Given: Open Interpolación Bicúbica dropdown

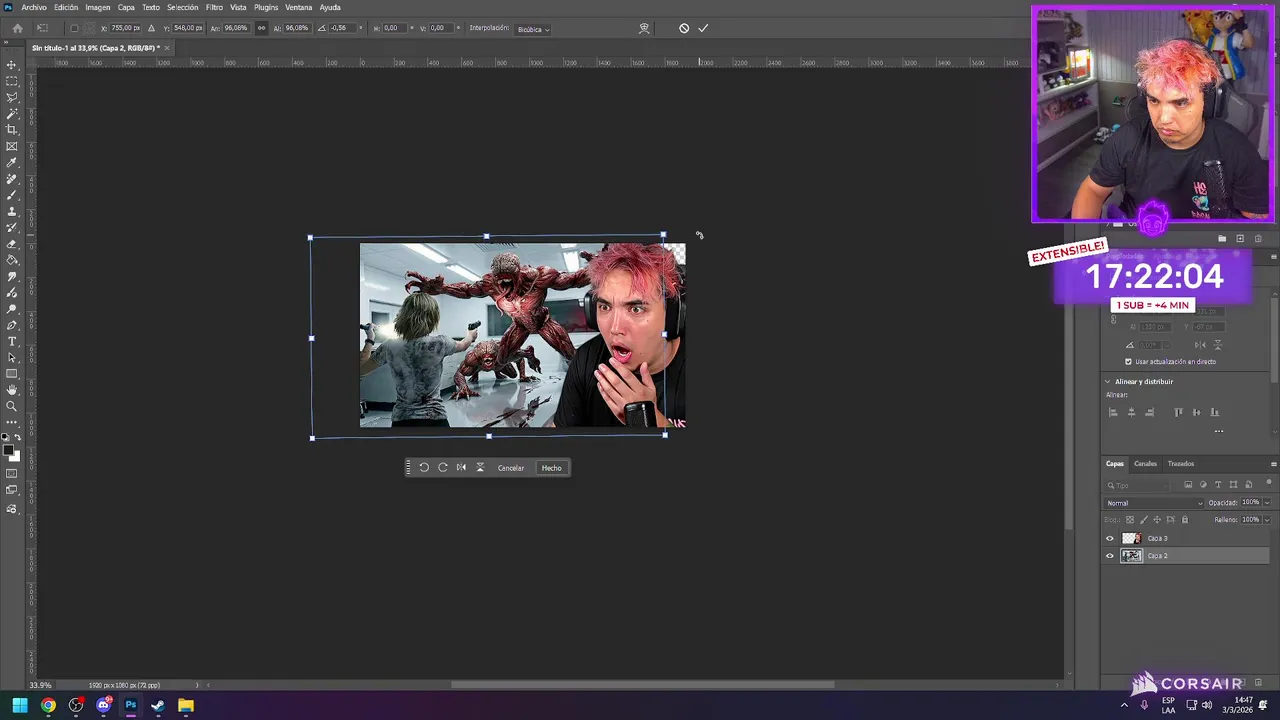Looking at the screenshot, I should pos(533,29).
